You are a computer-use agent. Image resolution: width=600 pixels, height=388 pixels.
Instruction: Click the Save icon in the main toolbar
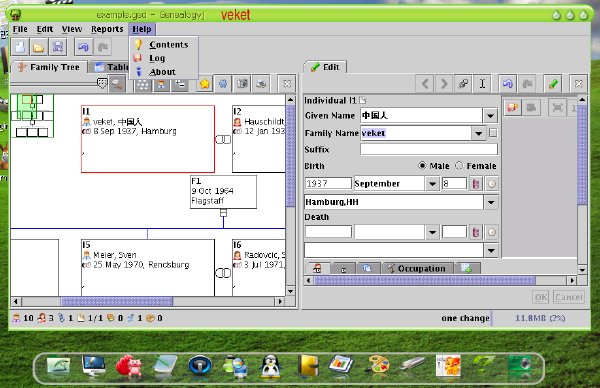tap(58, 47)
